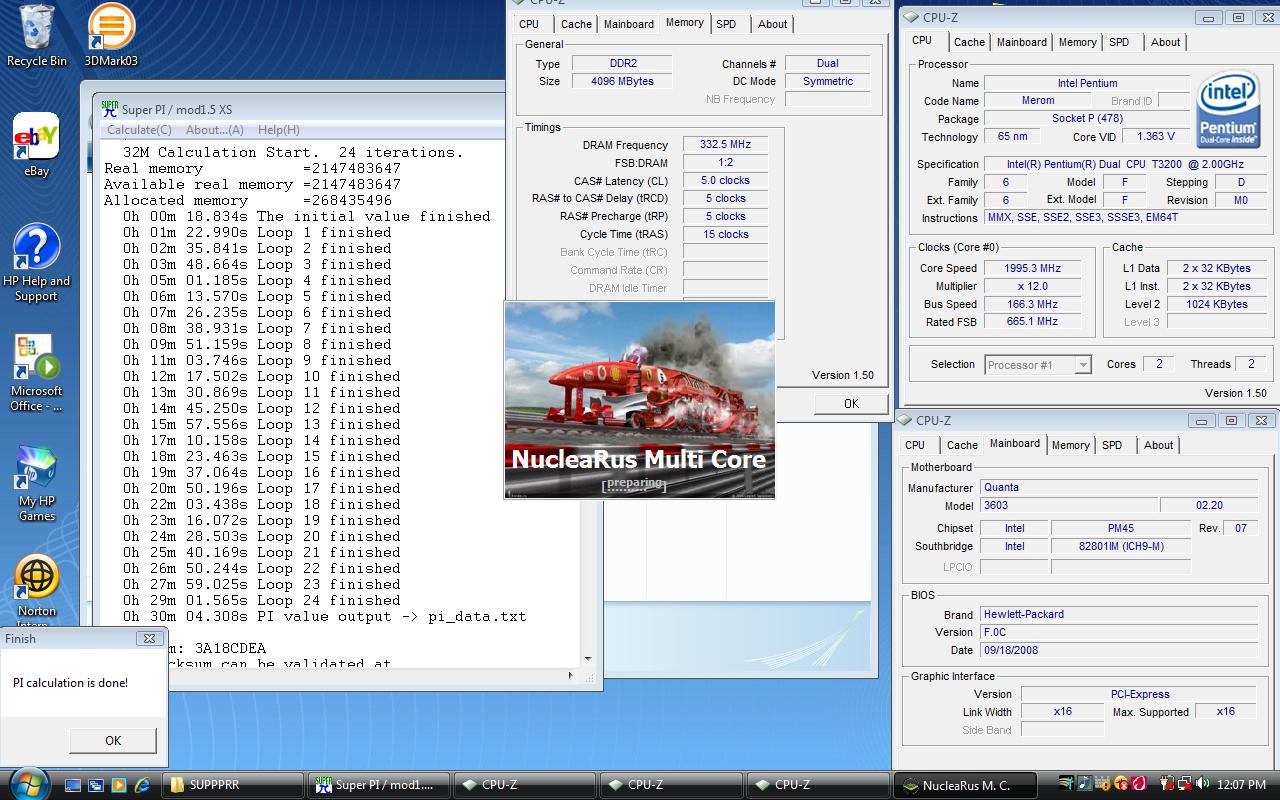Click the DRAM Frequency 332.5 MHz value
This screenshot has height=800, width=1280.
point(726,145)
